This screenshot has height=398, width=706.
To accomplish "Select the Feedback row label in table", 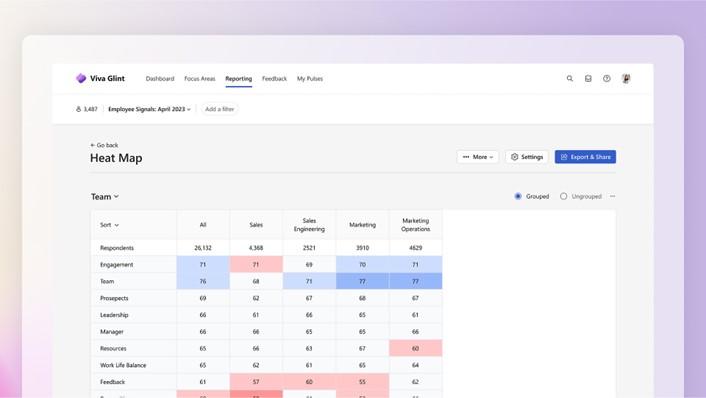I will pos(113,382).
